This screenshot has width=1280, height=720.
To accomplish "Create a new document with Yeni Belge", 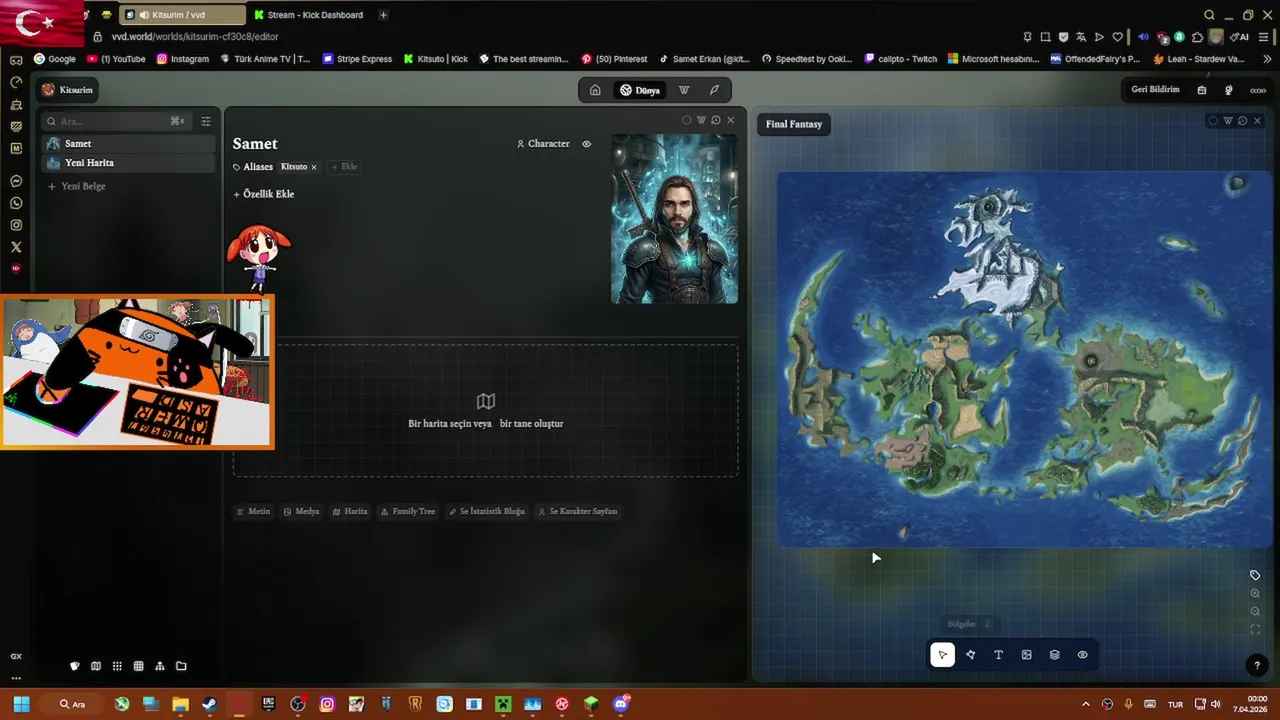I will [x=76, y=186].
